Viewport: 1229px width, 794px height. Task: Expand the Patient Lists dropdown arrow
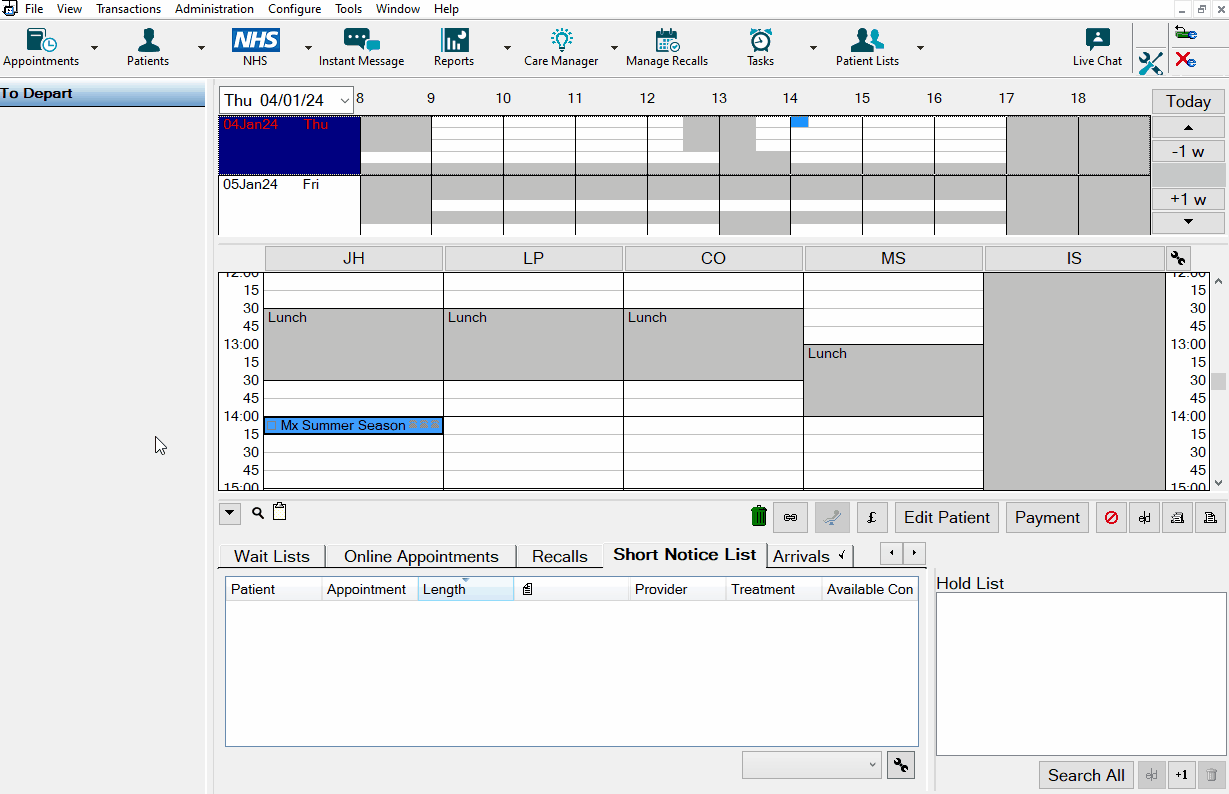coord(920,48)
